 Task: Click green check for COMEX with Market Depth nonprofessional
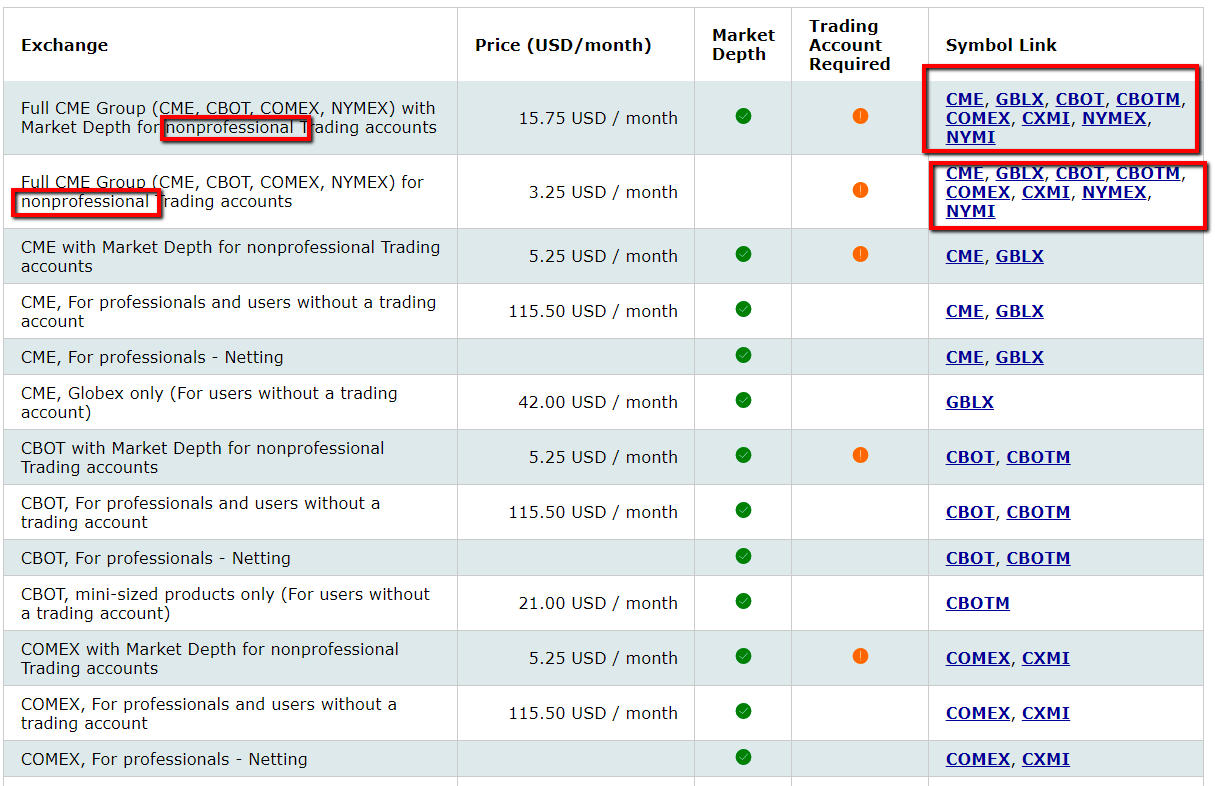pos(743,656)
